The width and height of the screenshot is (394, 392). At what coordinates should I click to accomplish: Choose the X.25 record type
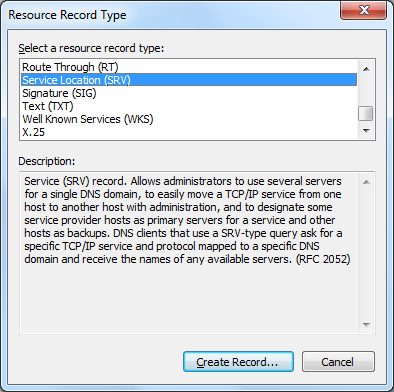pyautogui.click(x=189, y=132)
